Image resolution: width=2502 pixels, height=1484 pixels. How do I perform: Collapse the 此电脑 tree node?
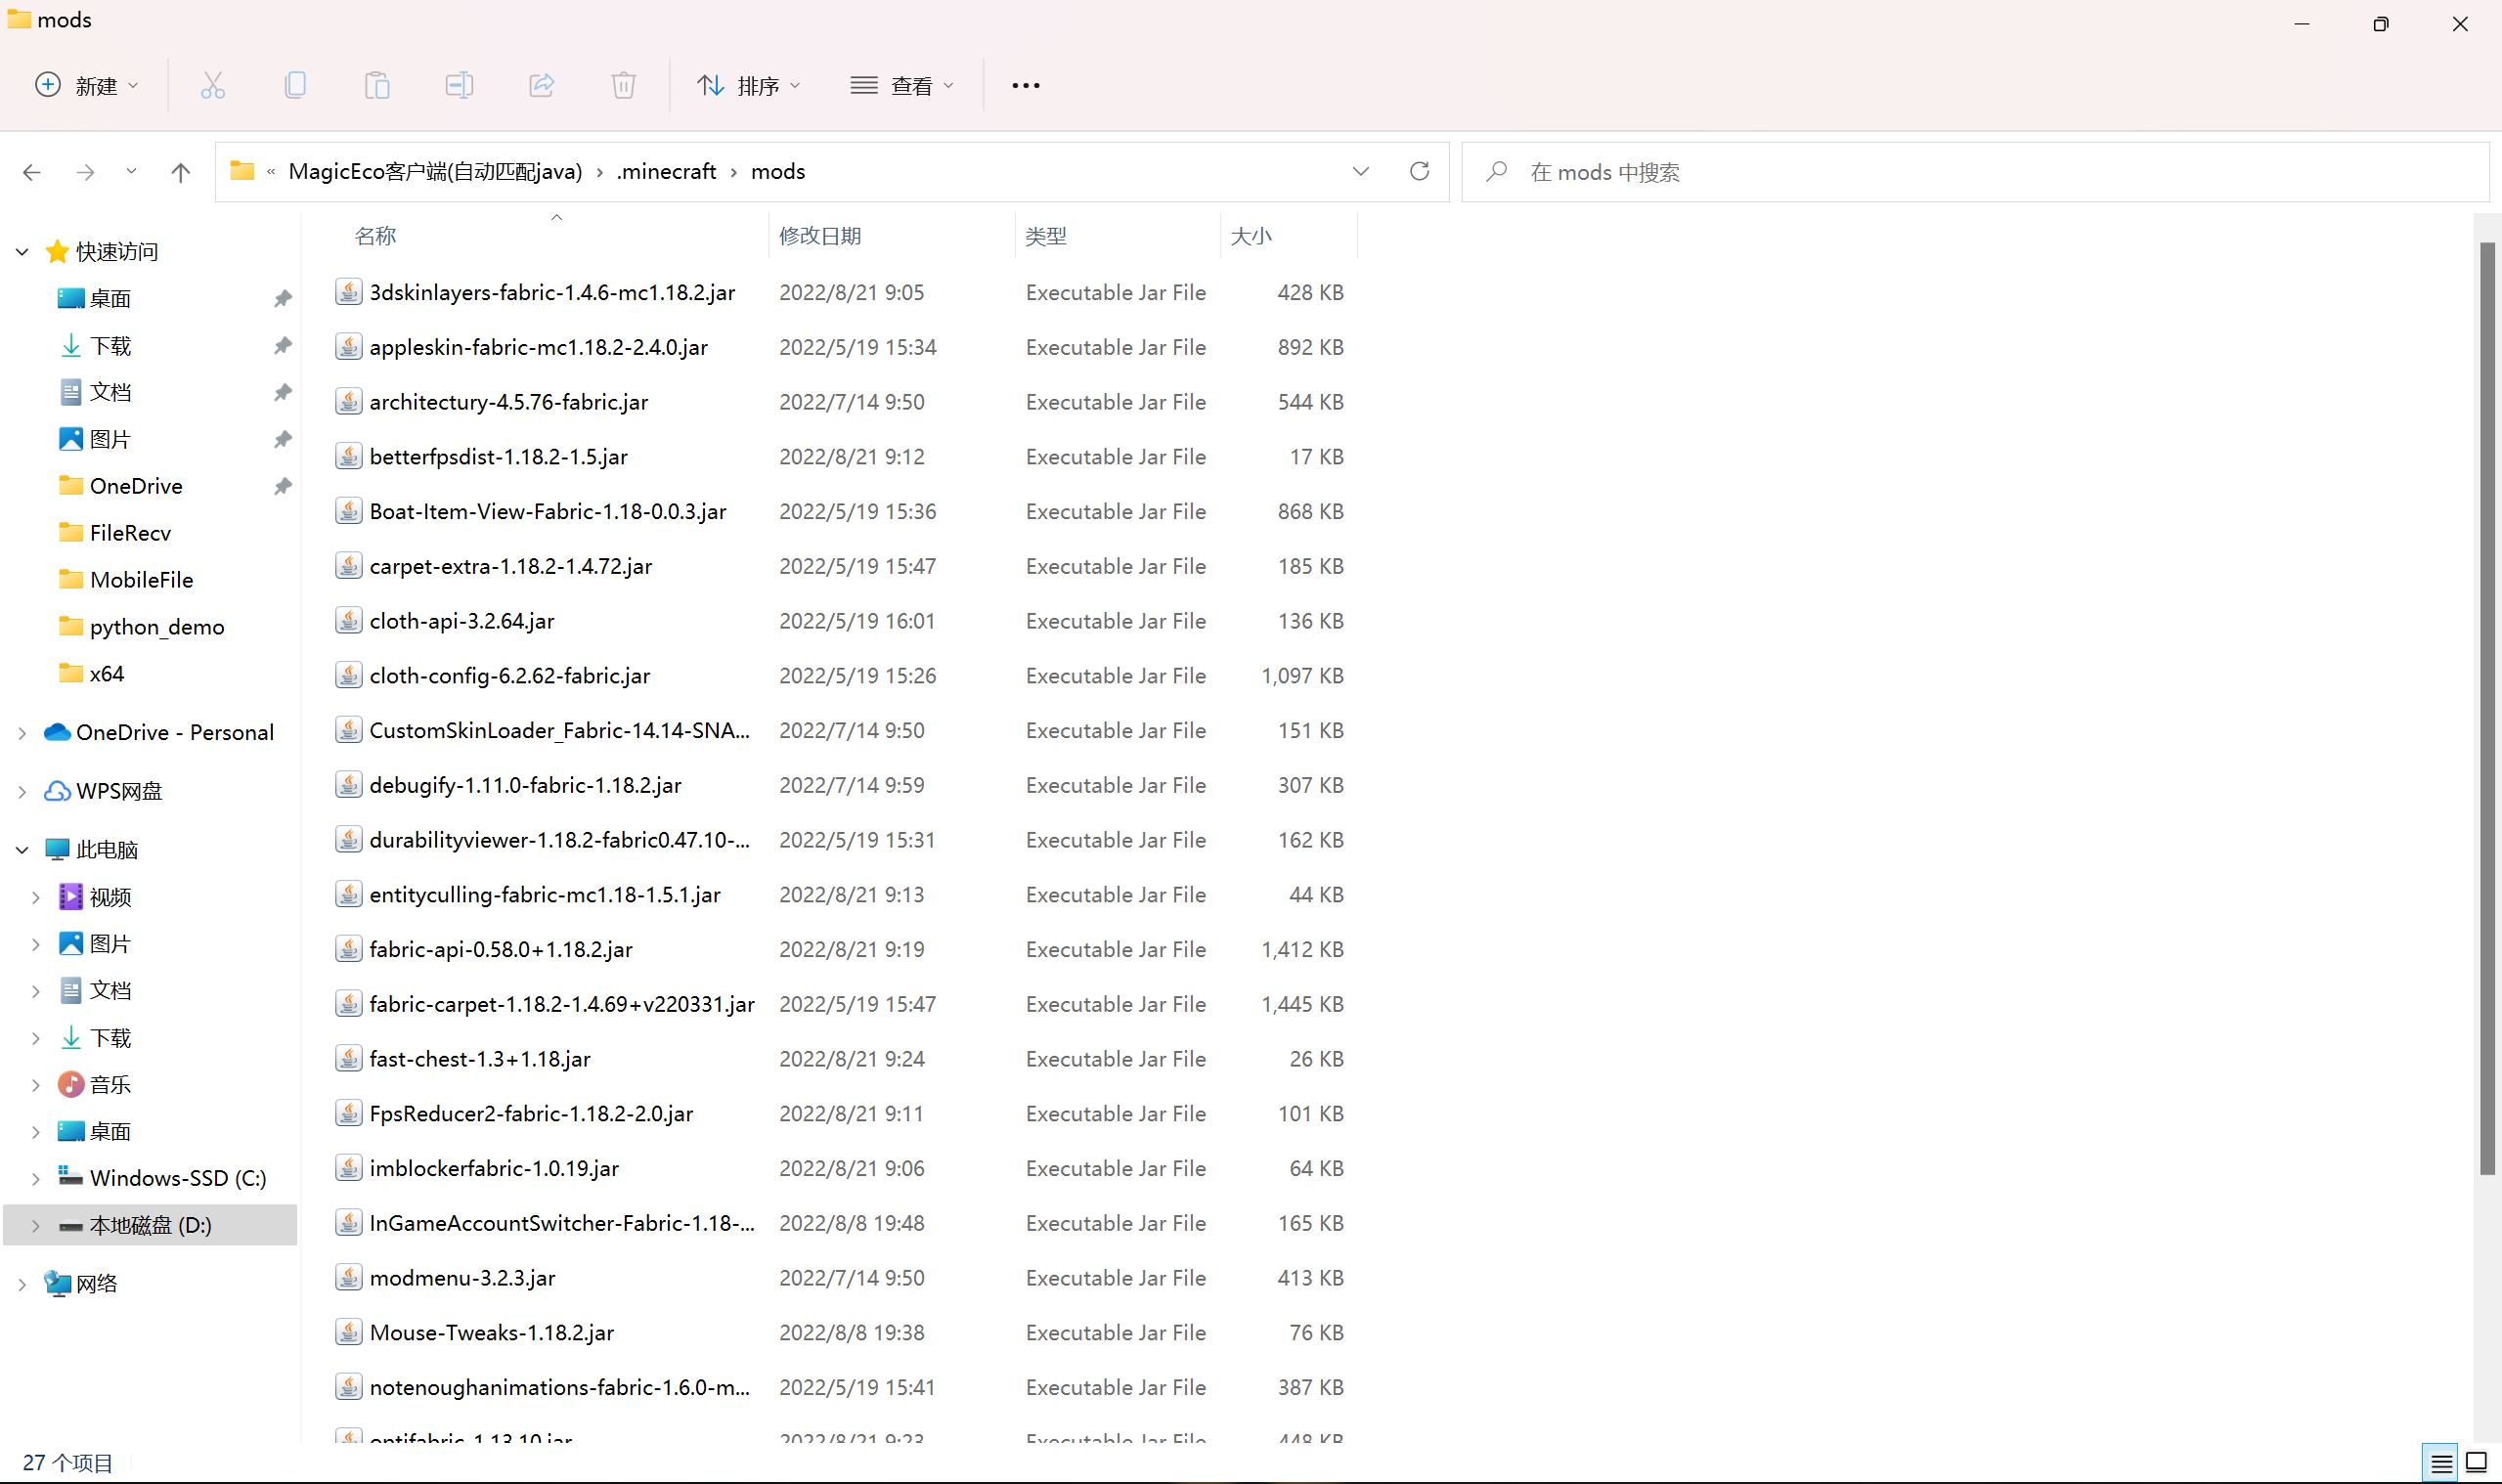pos(22,850)
